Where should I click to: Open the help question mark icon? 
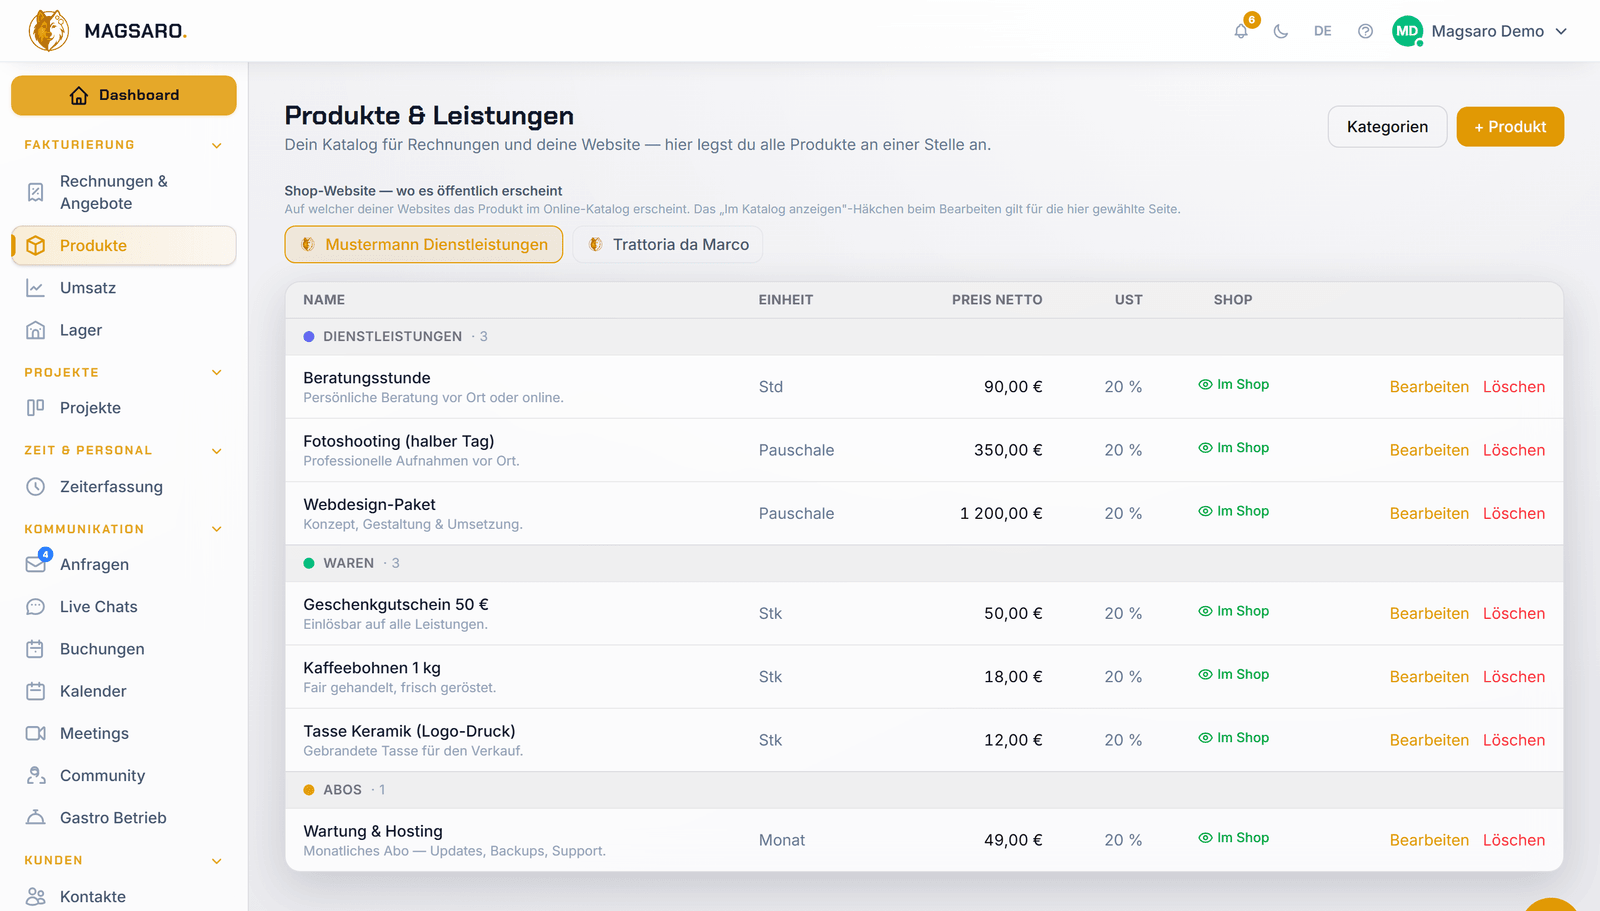pyautogui.click(x=1365, y=31)
